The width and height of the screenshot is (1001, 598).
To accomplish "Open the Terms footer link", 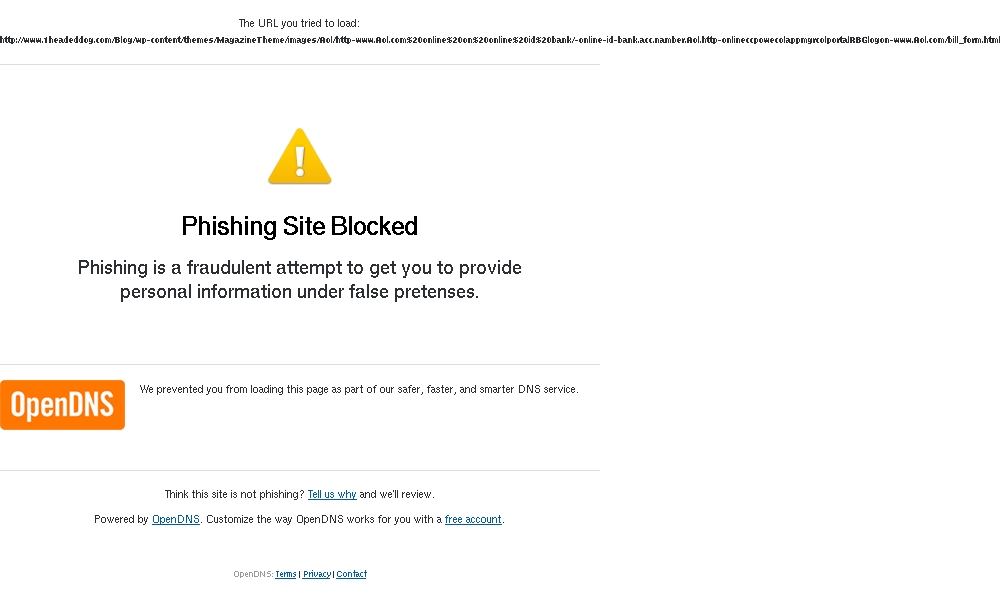I will pyautogui.click(x=285, y=574).
